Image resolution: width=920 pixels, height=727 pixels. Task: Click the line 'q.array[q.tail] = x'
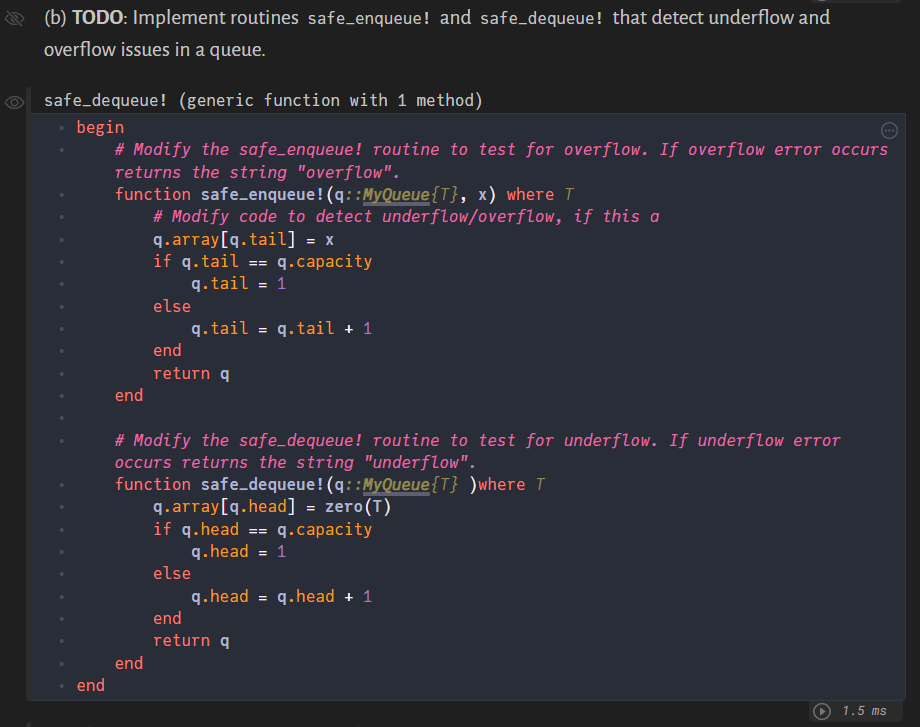tap(243, 240)
